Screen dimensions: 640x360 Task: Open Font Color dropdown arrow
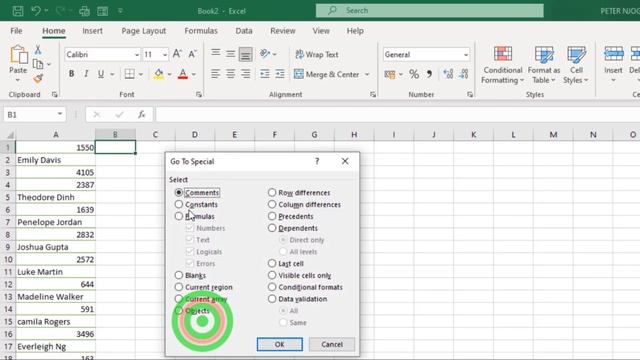coord(194,74)
